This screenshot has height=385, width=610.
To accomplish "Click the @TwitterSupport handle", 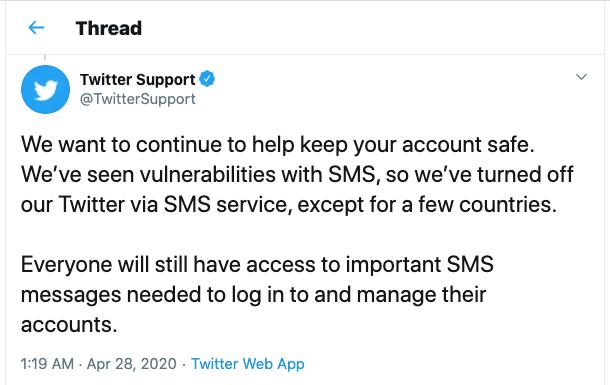I will (x=137, y=99).
